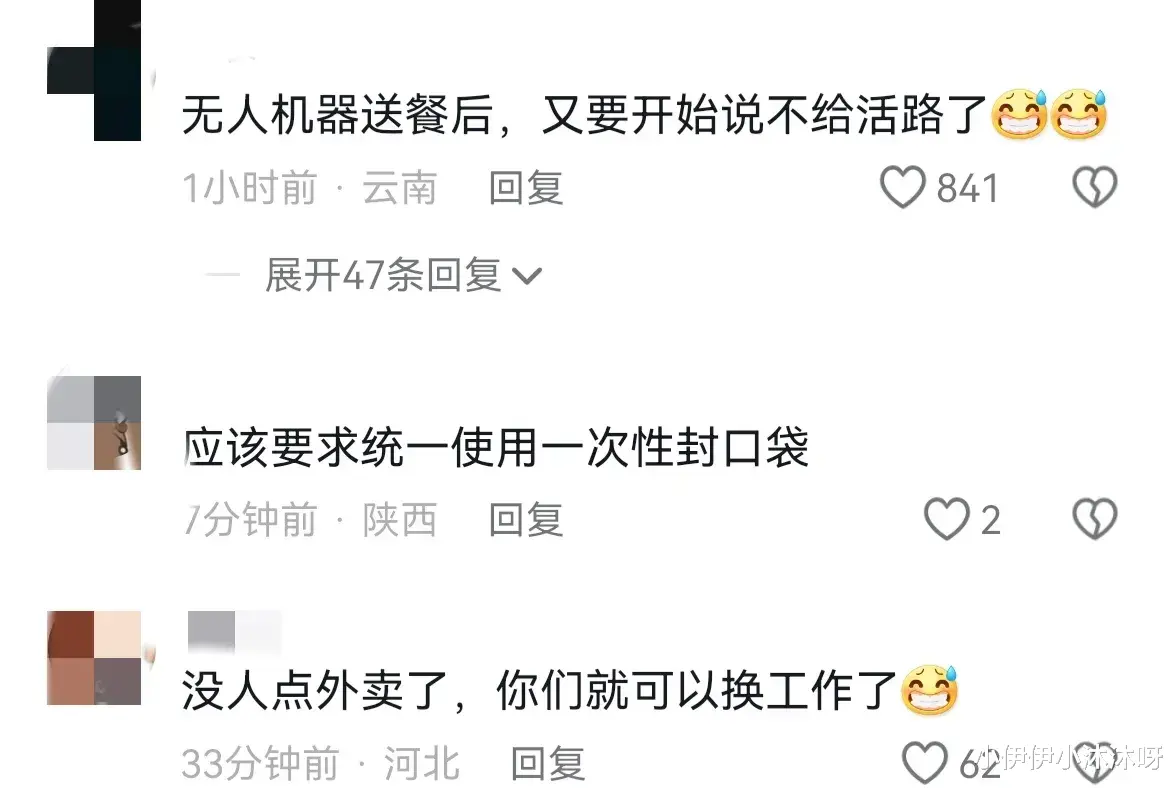
Task: Reply to the 没人点外卖了 comment
Action: click(x=548, y=763)
